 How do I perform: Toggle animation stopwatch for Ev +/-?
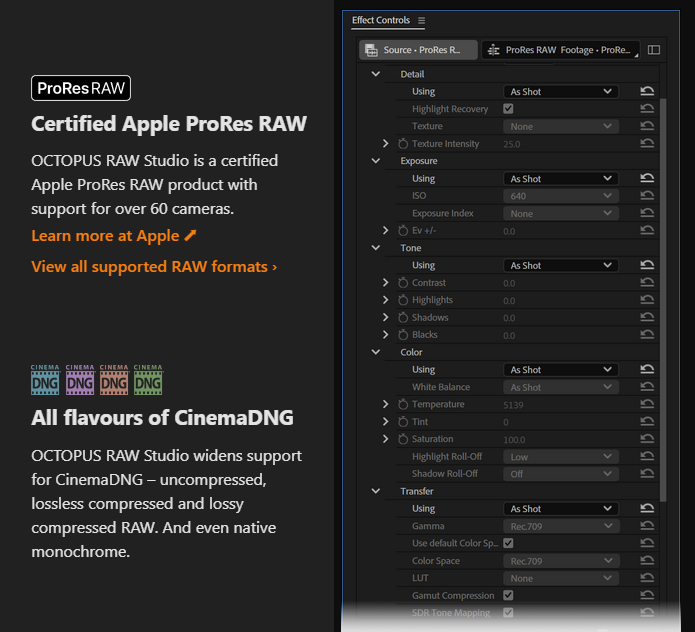pyautogui.click(x=402, y=230)
